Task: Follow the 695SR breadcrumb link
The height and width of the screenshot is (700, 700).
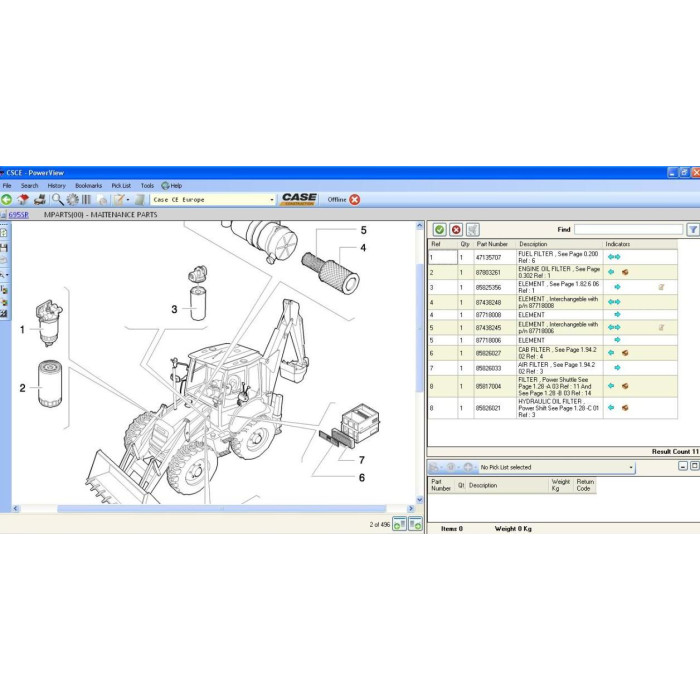Action: click(18, 215)
